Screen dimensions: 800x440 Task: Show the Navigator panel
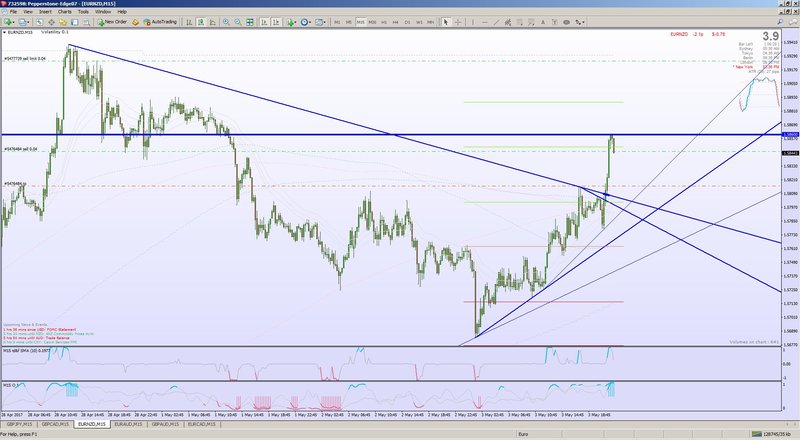63,22
